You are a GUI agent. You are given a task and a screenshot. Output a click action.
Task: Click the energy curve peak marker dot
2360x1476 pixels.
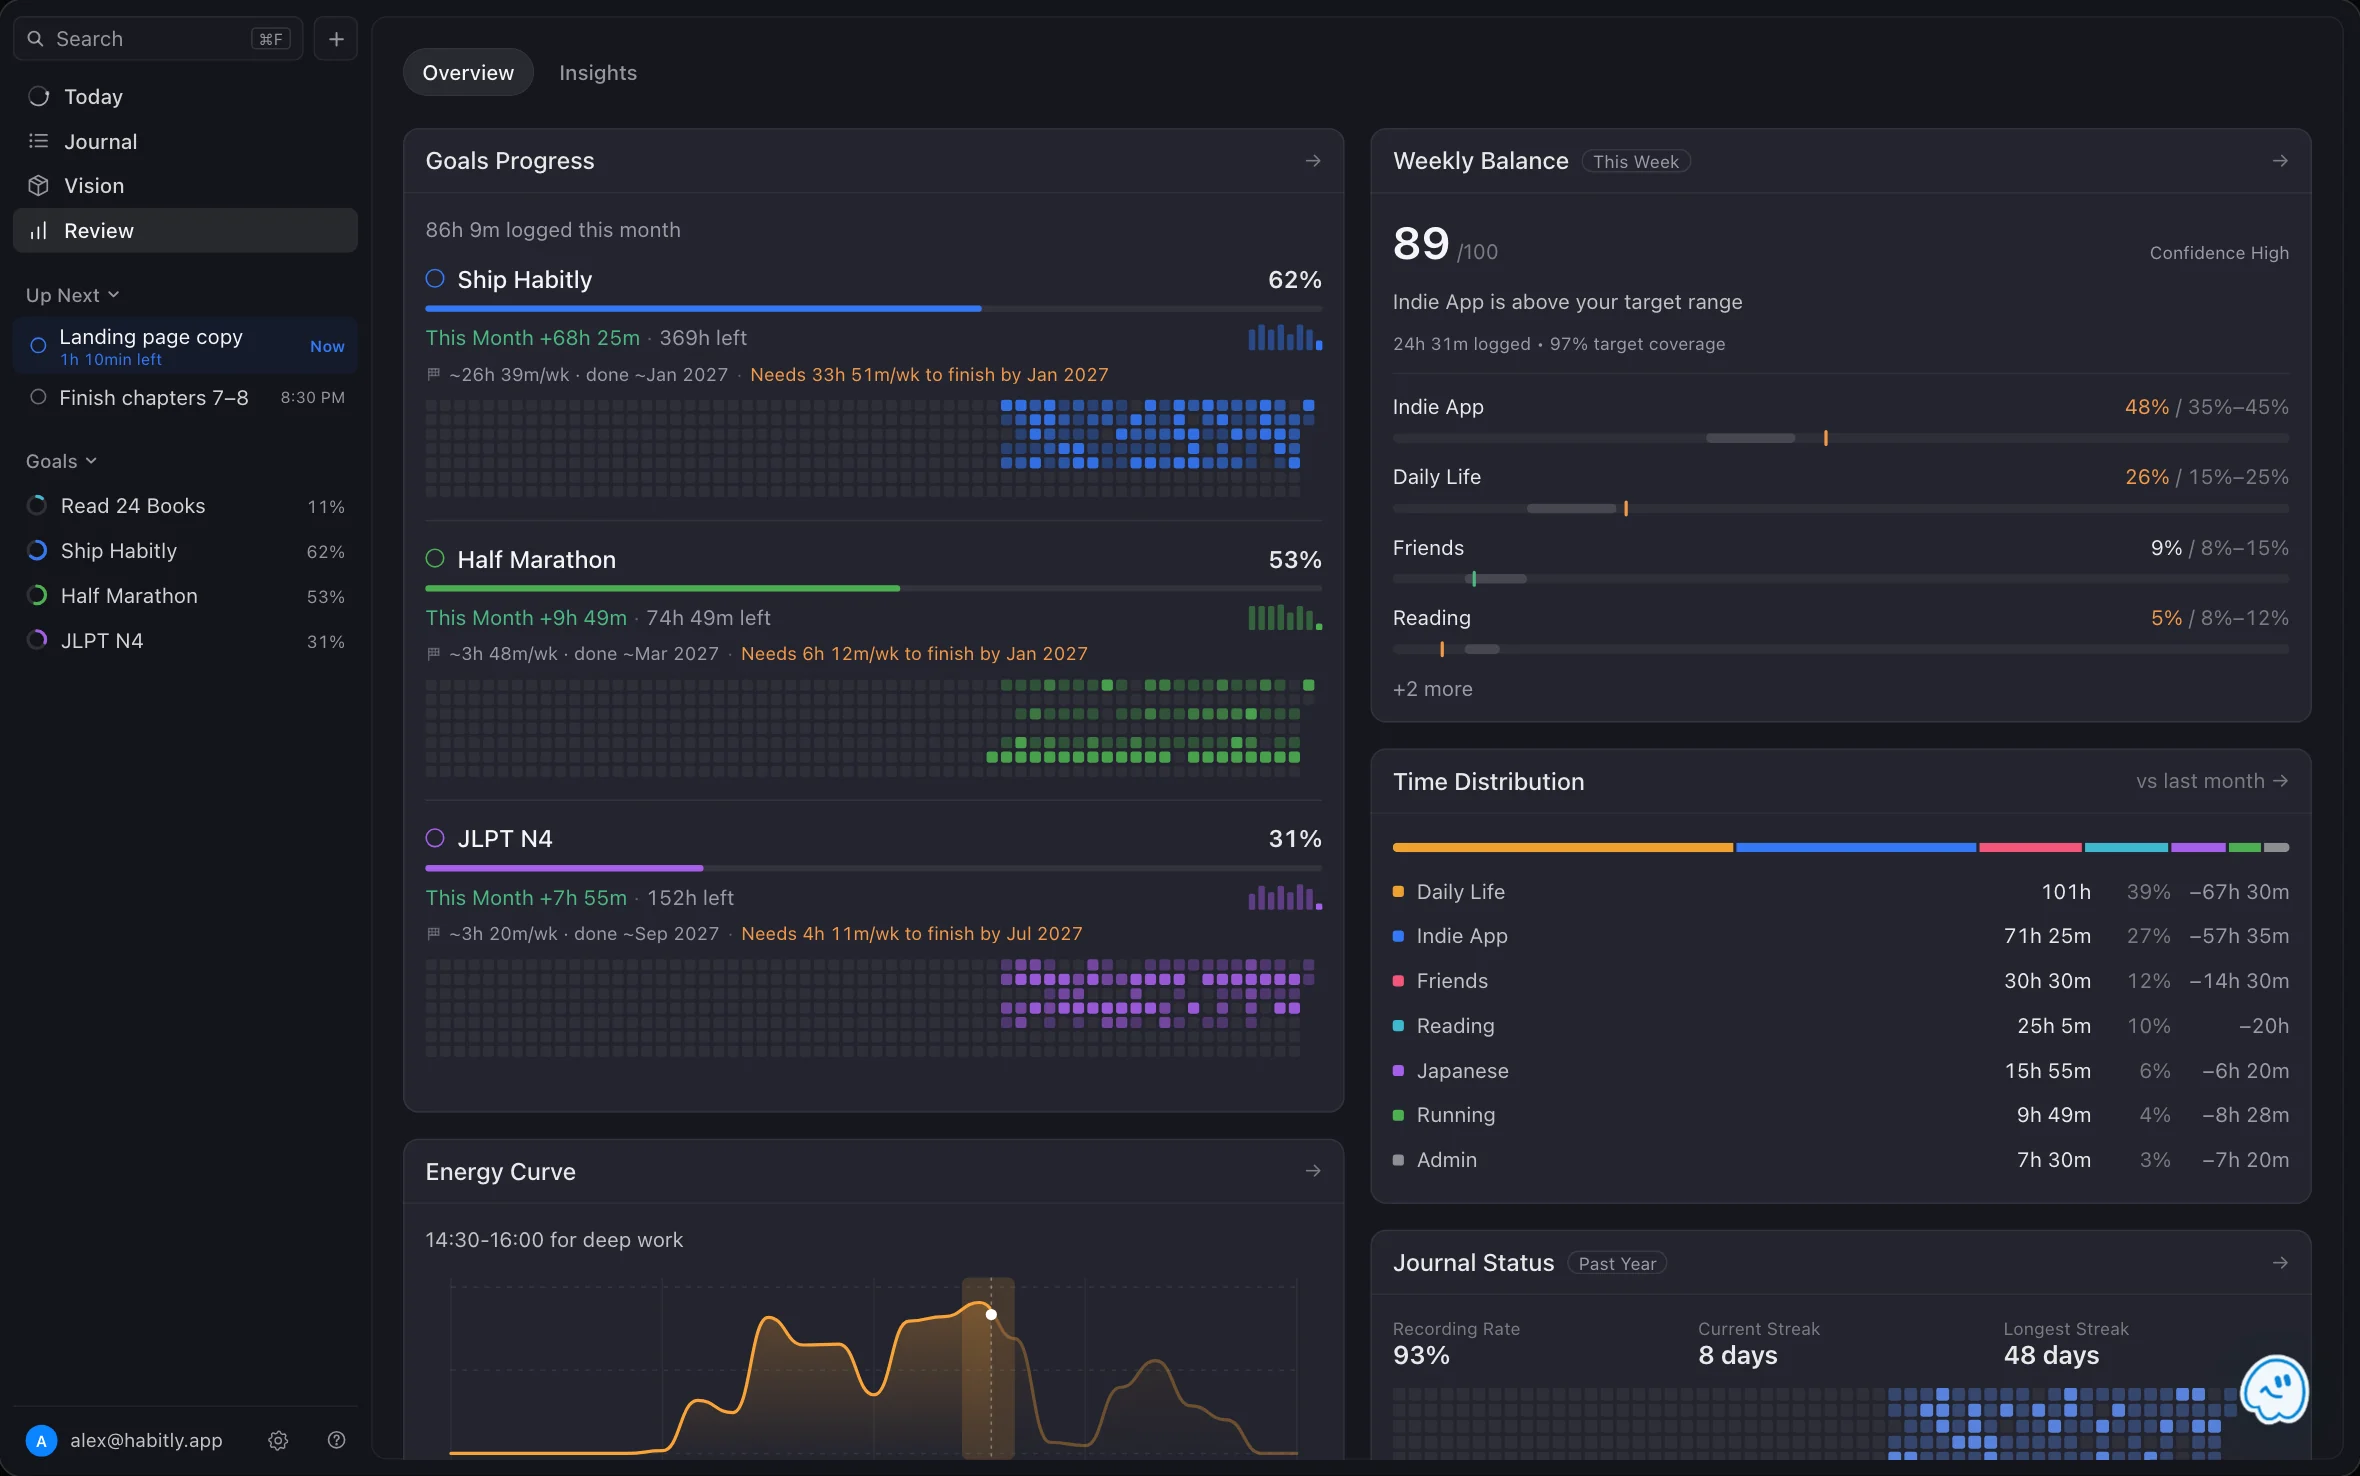991,1314
